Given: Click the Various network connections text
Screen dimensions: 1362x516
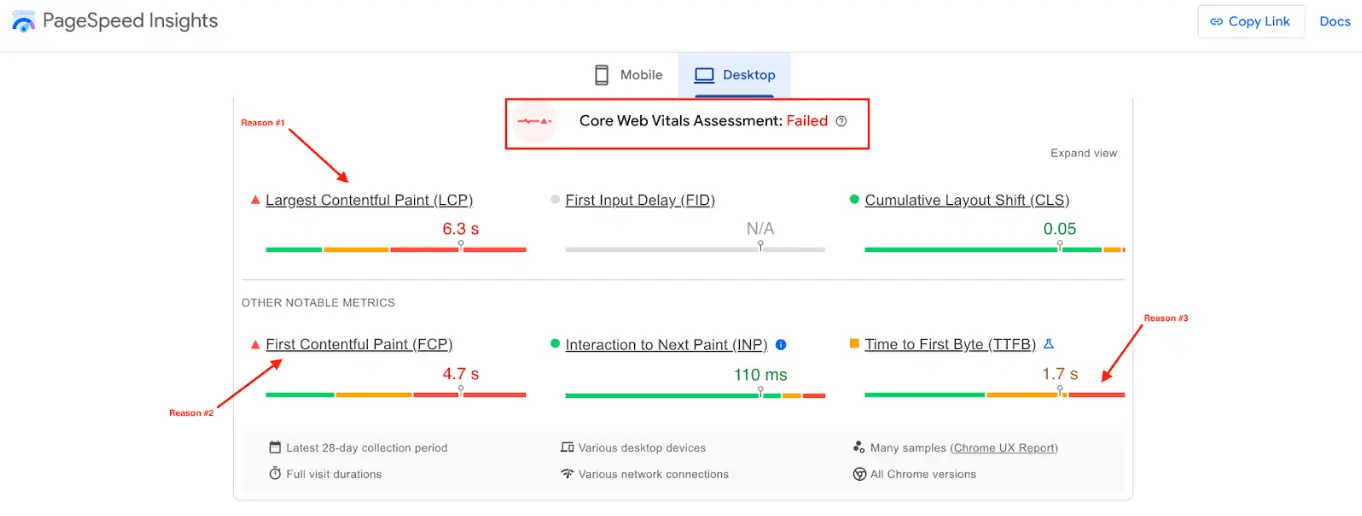Looking at the screenshot, I should 654,474.
